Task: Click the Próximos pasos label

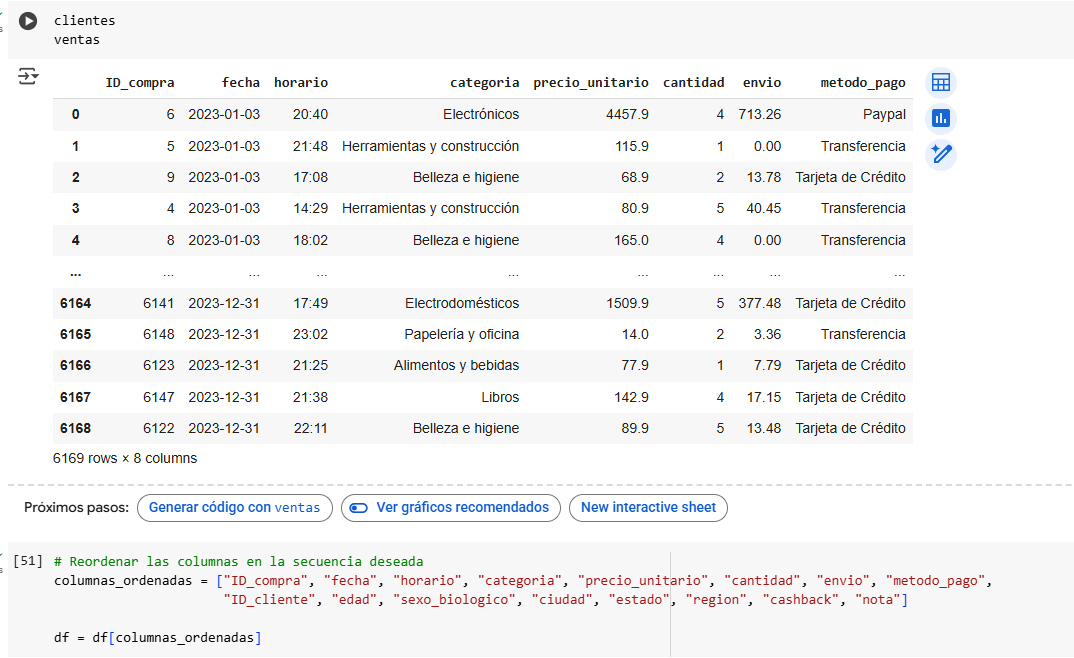Action: tap(76, 508)
